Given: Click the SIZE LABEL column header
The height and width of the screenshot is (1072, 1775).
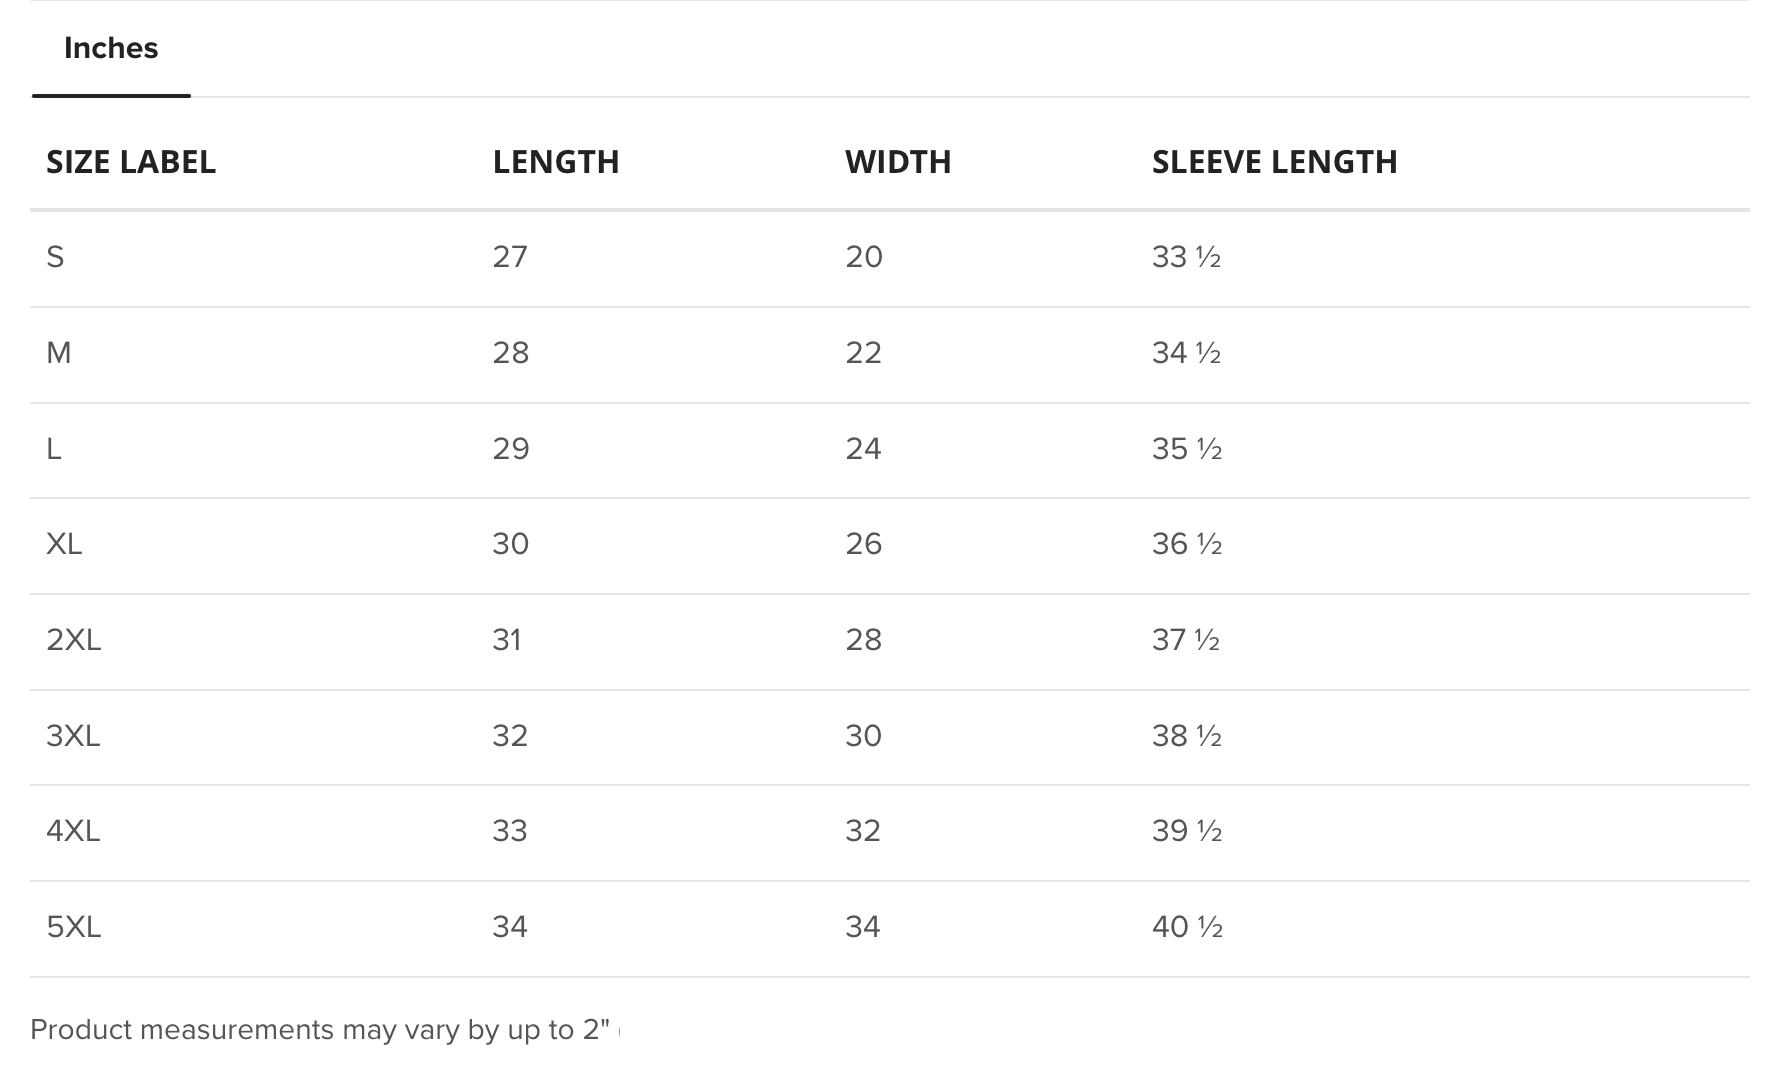Looking at the screenshot, I should click(x=131, y=162).
